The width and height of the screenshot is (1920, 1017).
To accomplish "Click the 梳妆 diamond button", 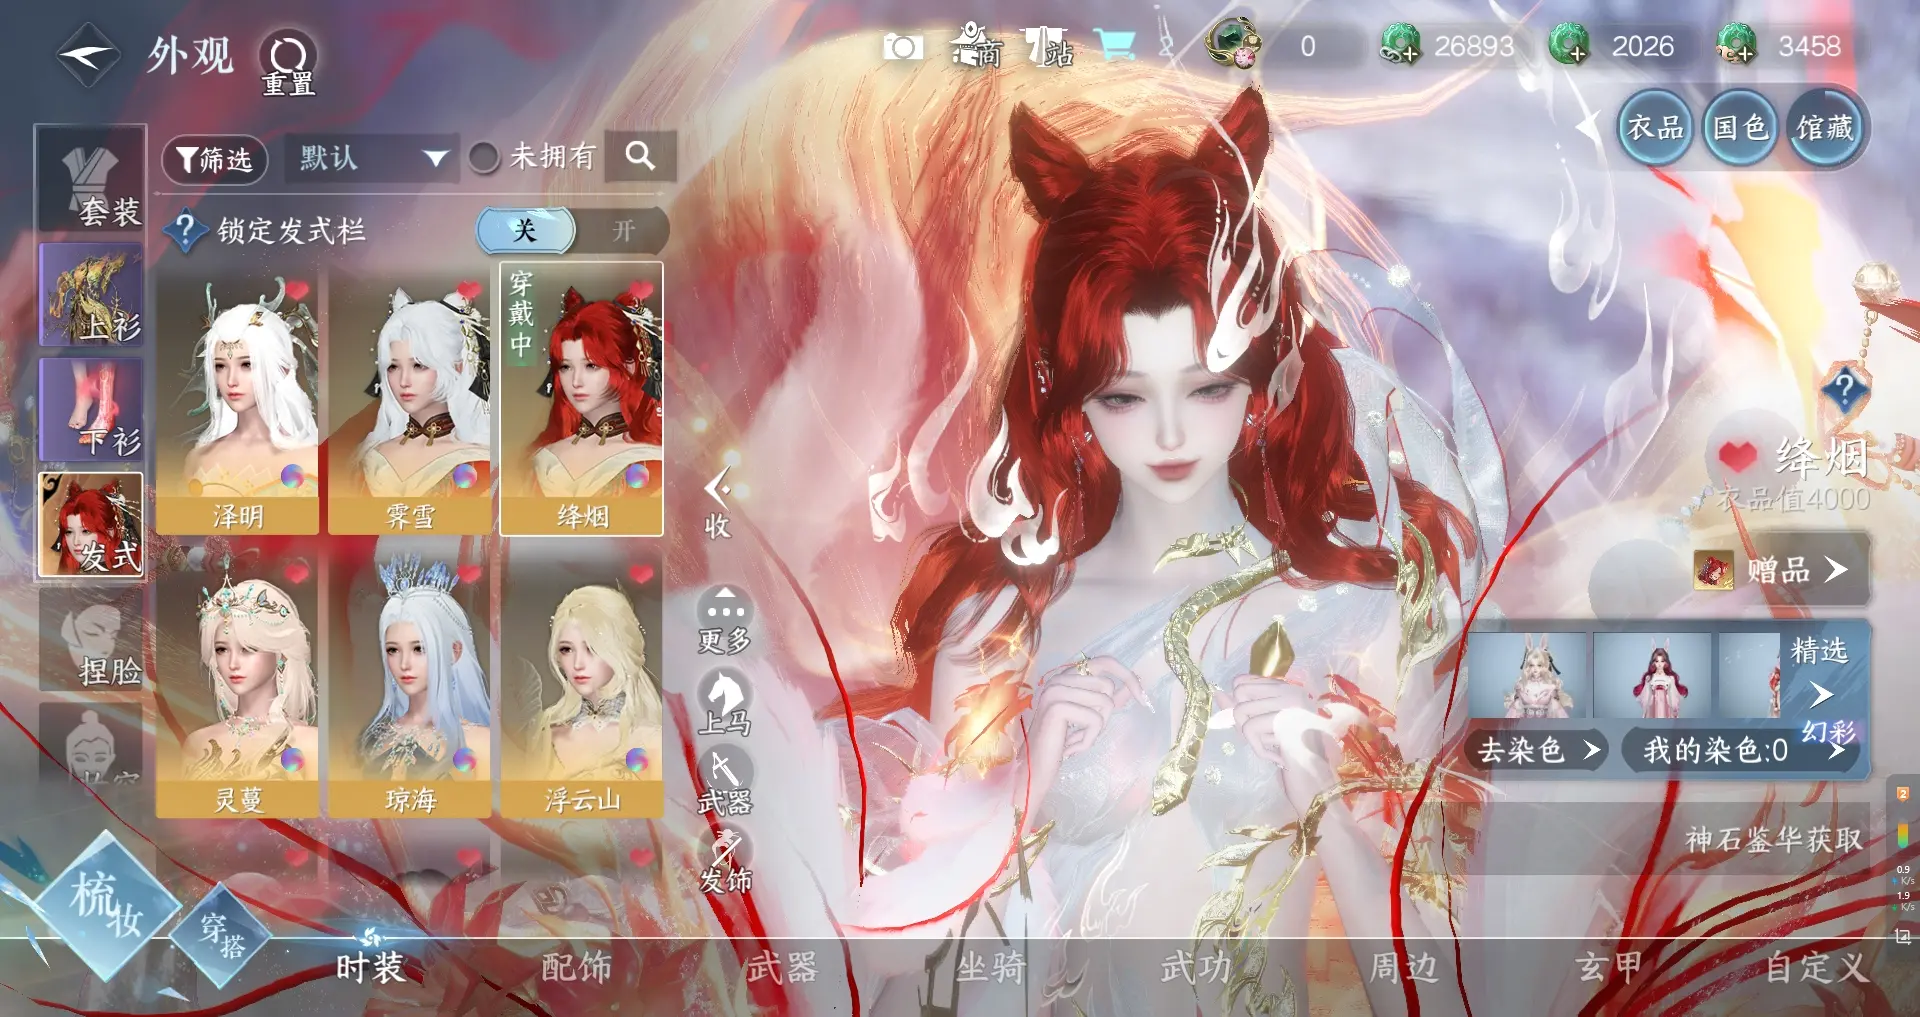I will click(106, 904).
